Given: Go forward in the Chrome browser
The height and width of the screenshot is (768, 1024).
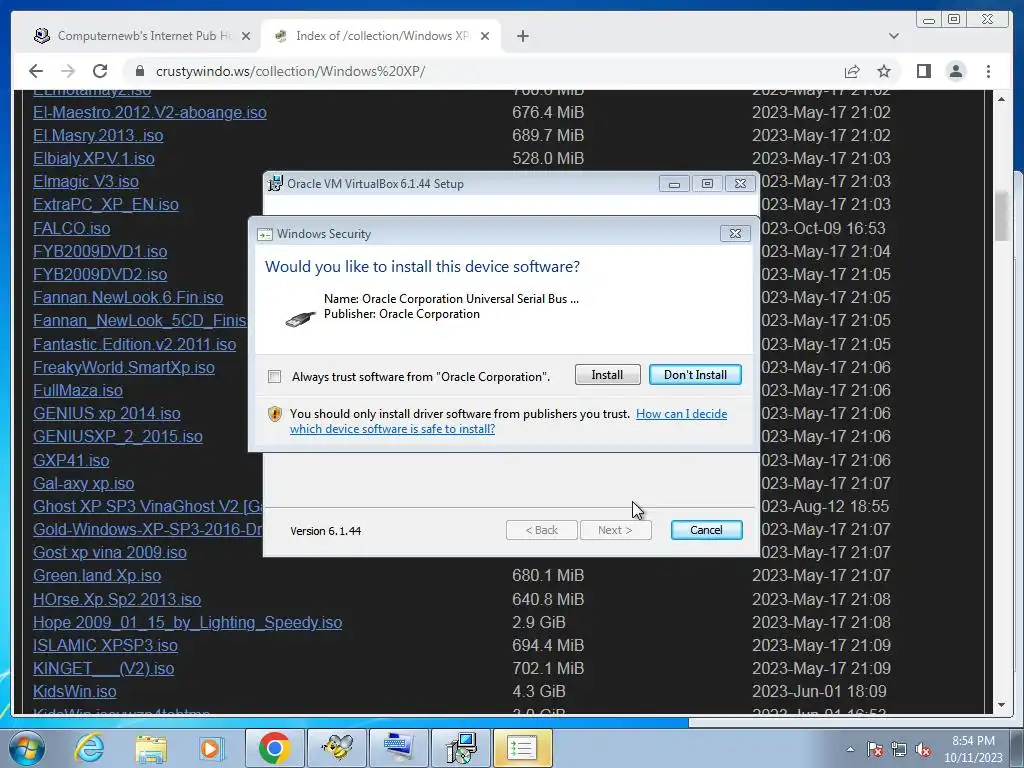Looking at the screenshot, I should point(67,71).
